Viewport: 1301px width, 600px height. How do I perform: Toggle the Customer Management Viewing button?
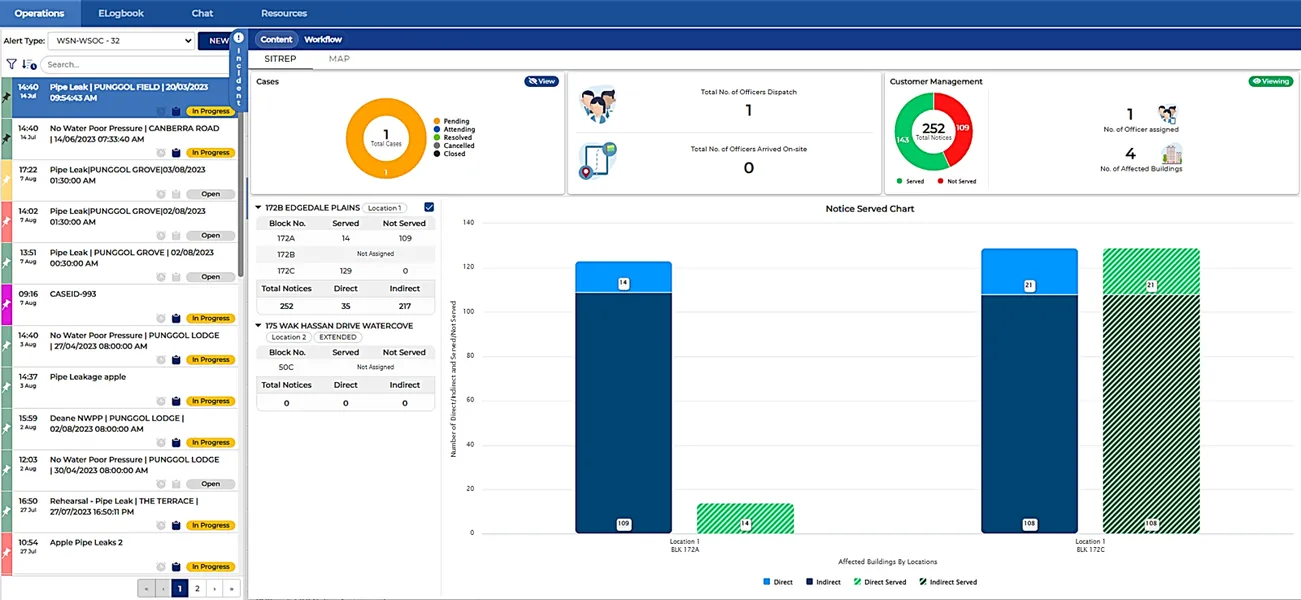(x=1270, y=81)
